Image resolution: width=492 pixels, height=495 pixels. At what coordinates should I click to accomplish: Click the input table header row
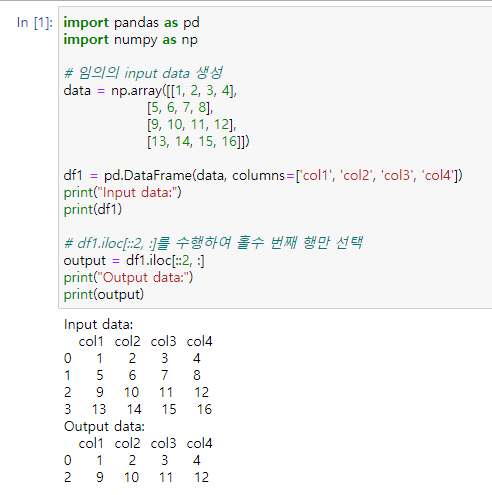click(x=145, y=342)
